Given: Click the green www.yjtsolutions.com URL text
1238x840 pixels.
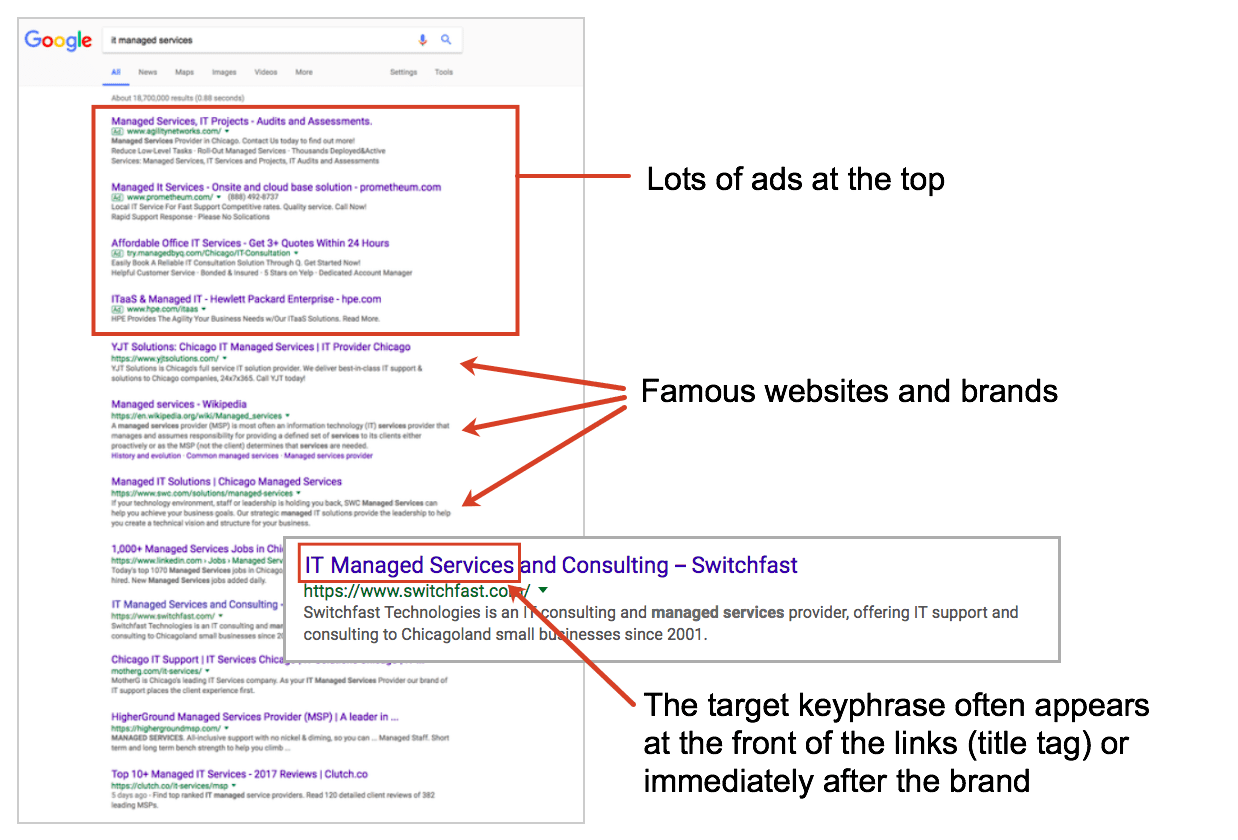Looking at the screenshot, I should point(164,358).
